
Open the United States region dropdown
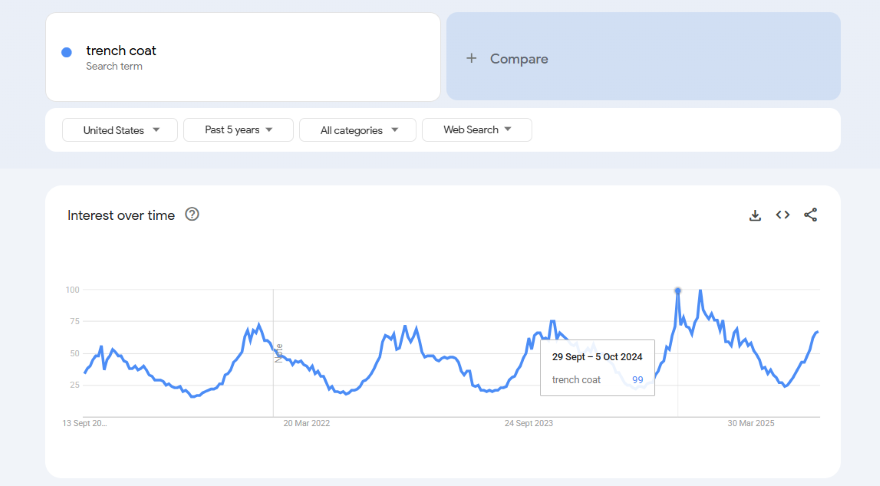(x=120, y=130)
